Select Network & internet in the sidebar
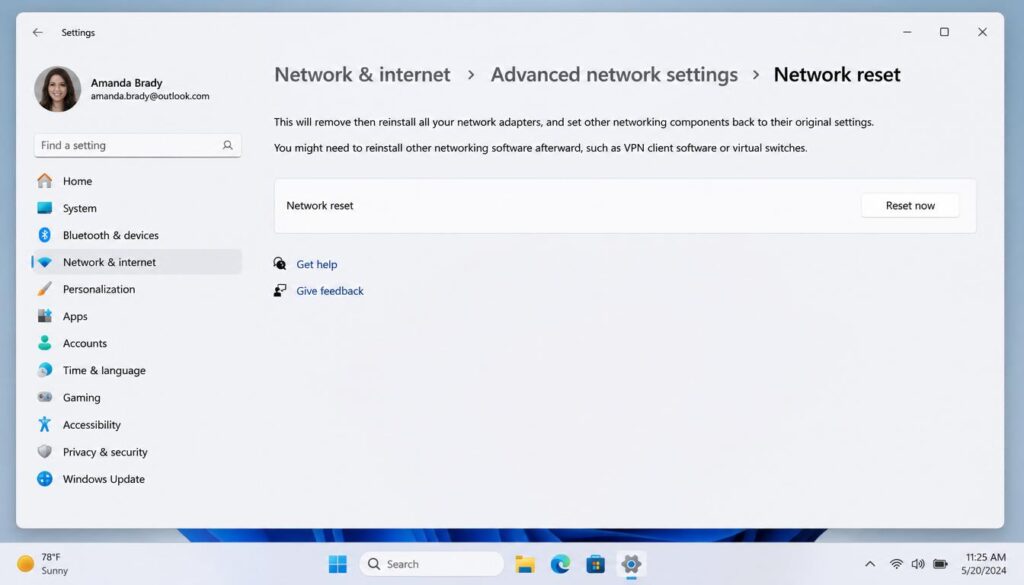This screenshot has width=1024, height=585. pyautogui.click(x=136, y=262)
